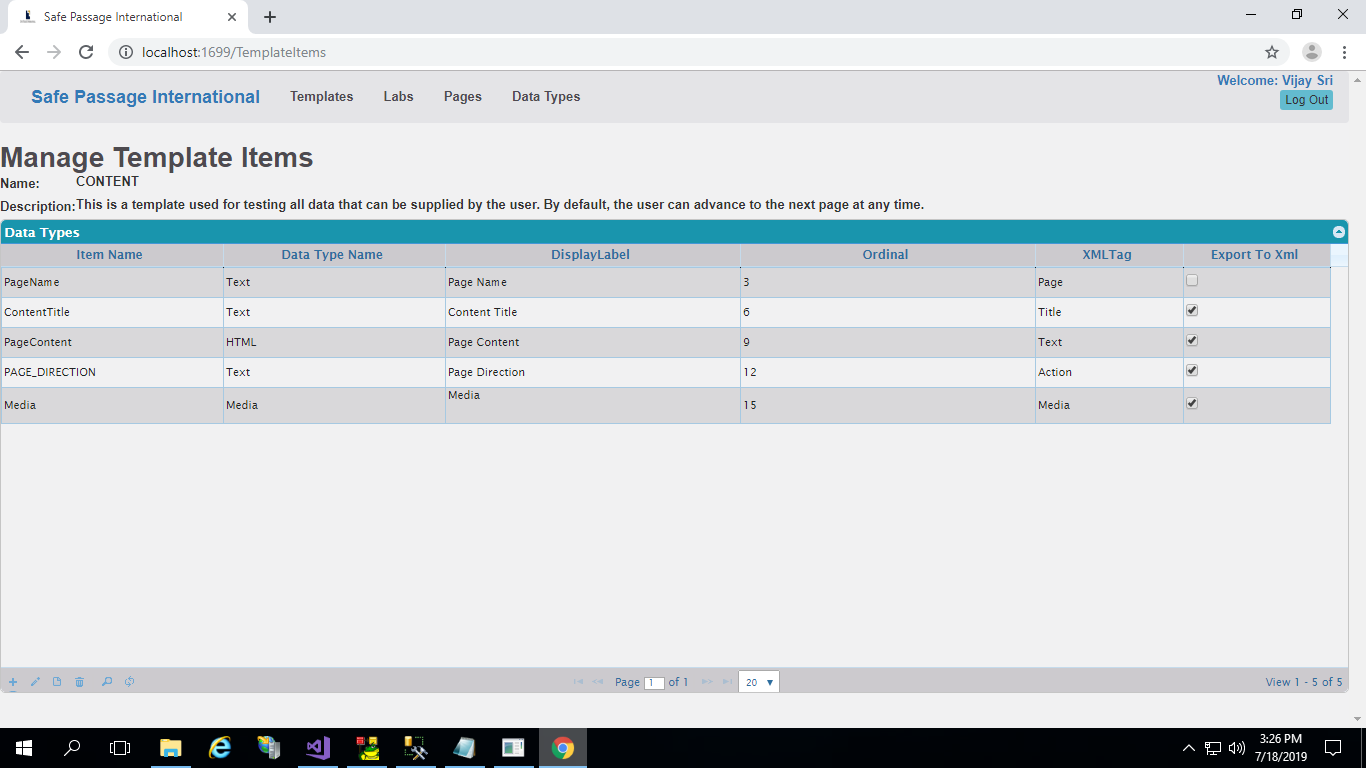Open the Windows Start menu
This screenshot has width=1366, height=768.
[24, 748]
